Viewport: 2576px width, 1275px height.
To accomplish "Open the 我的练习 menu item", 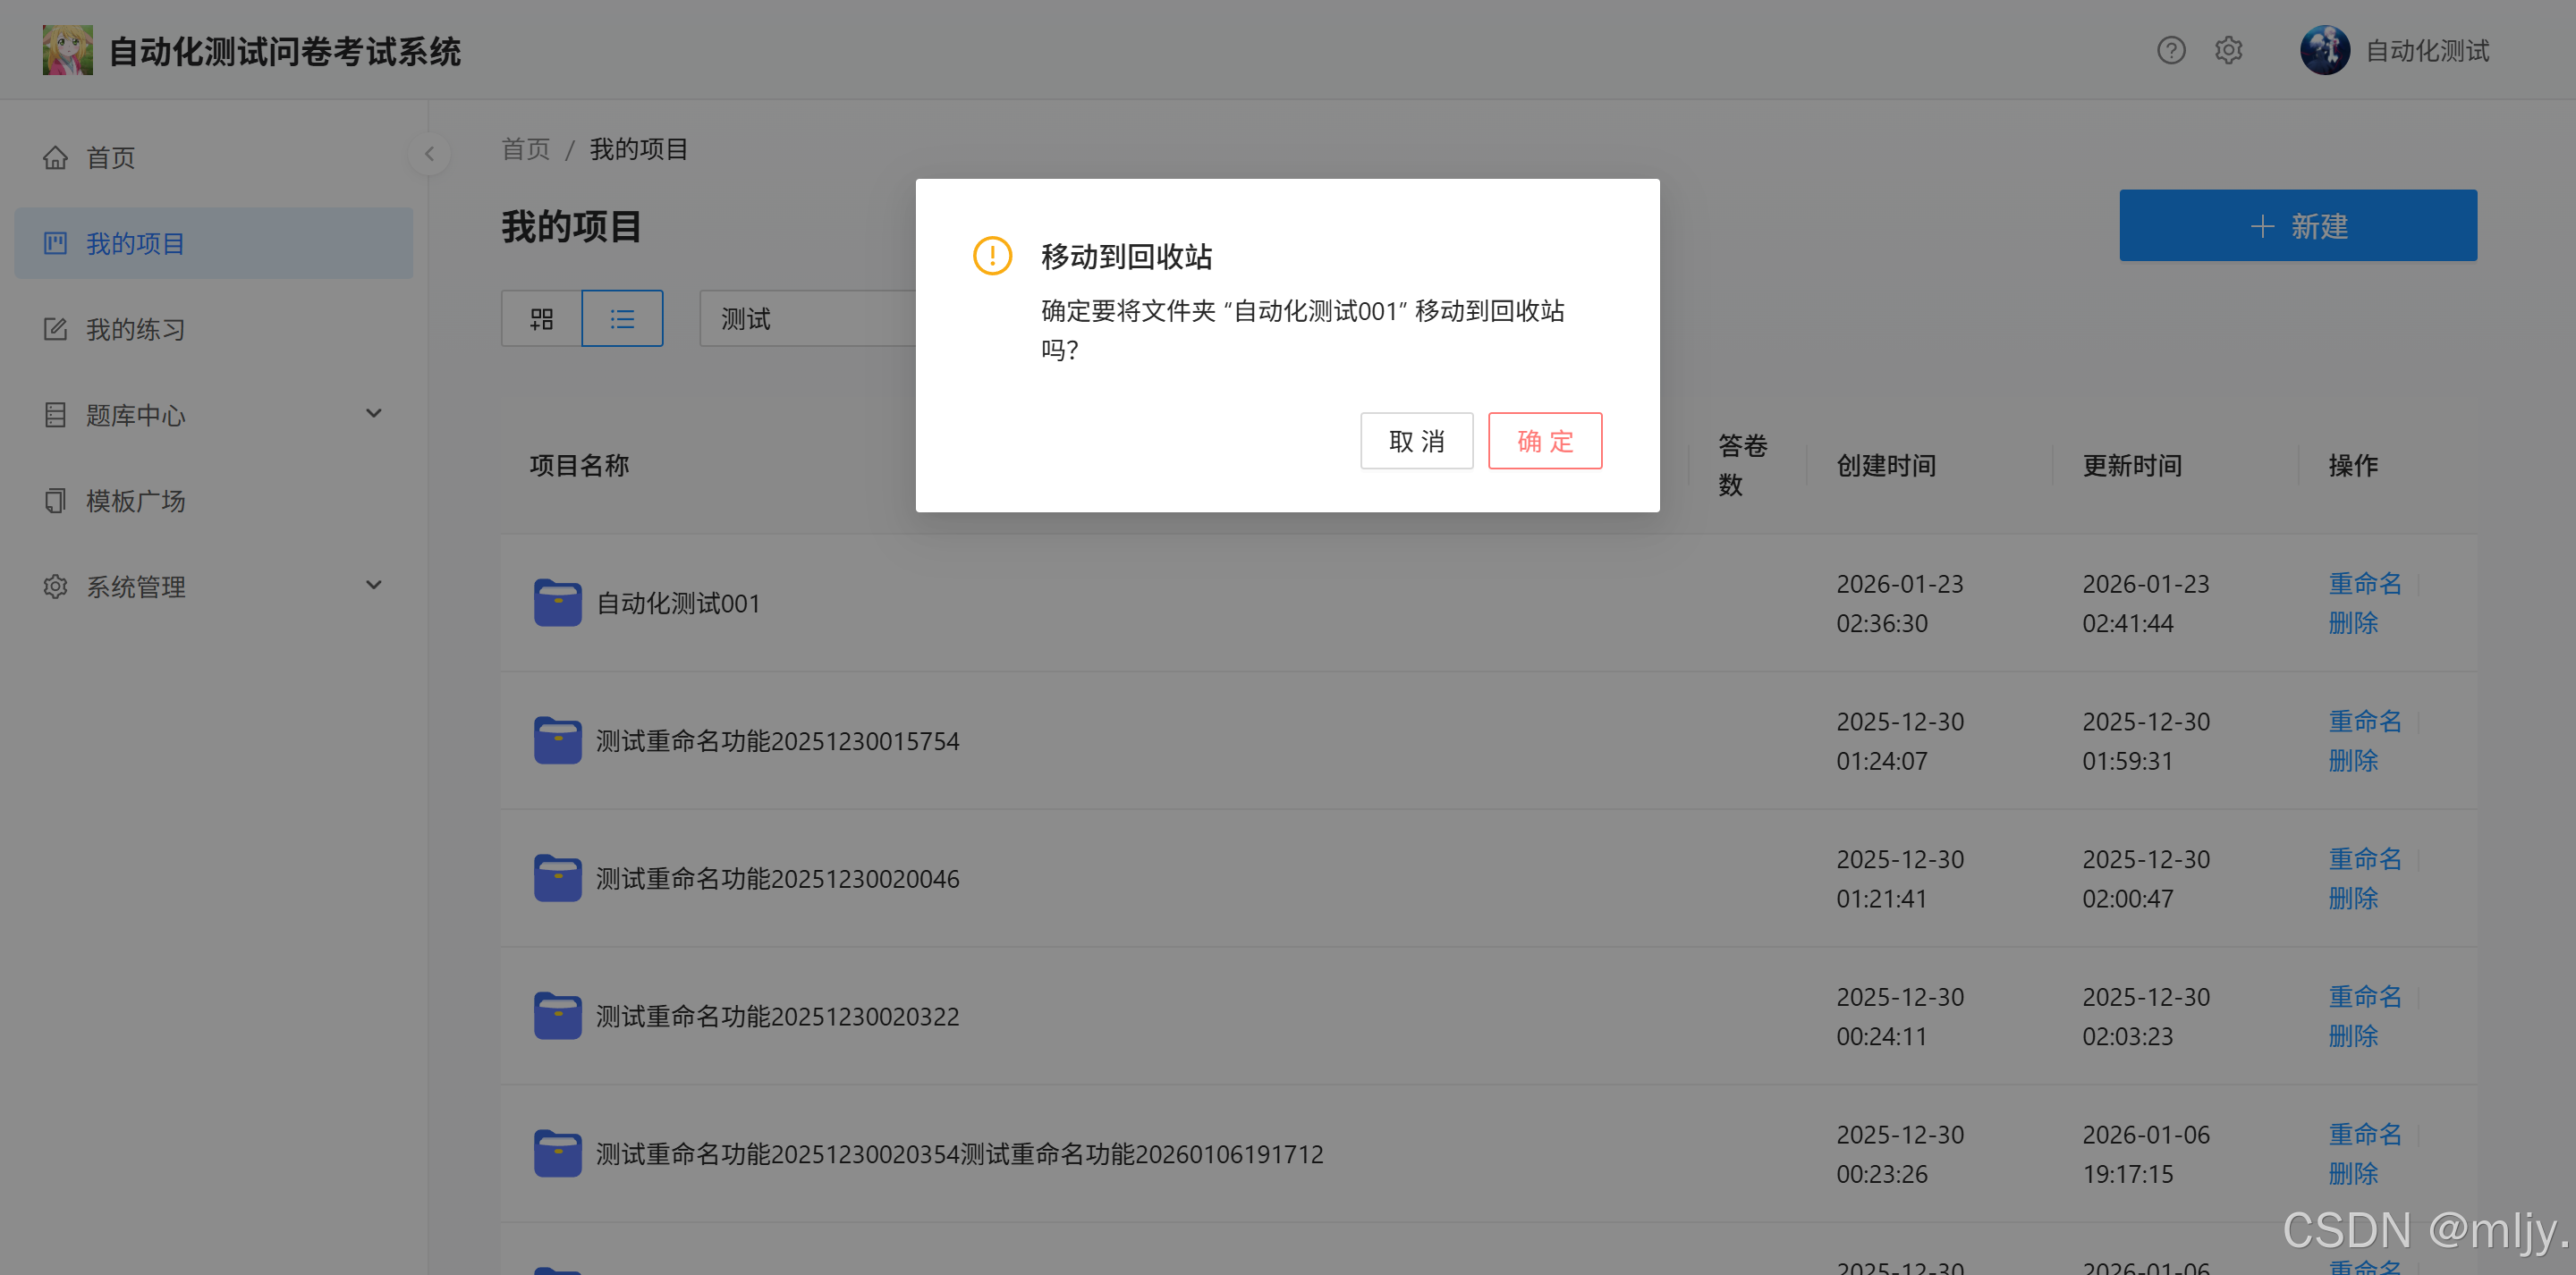I will (x=135, y=329).
